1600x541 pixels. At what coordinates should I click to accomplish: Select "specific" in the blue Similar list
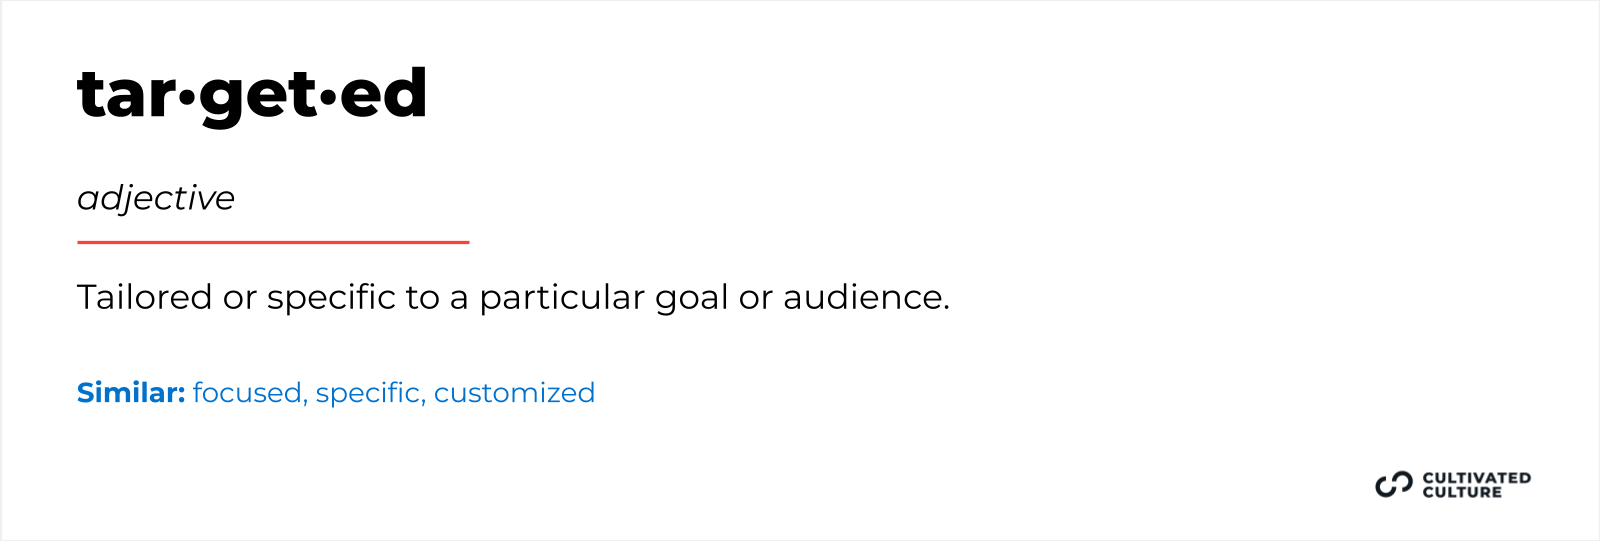368,393
